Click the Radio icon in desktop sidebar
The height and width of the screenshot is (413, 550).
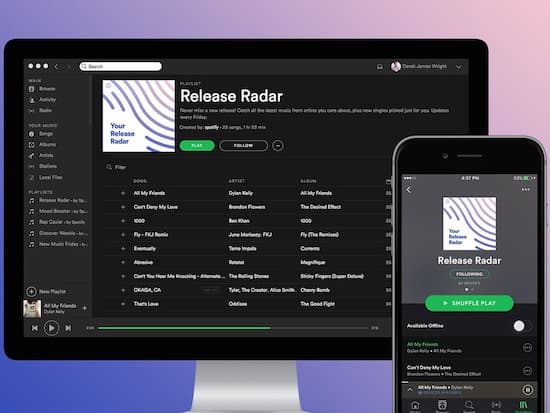[32, 111]
